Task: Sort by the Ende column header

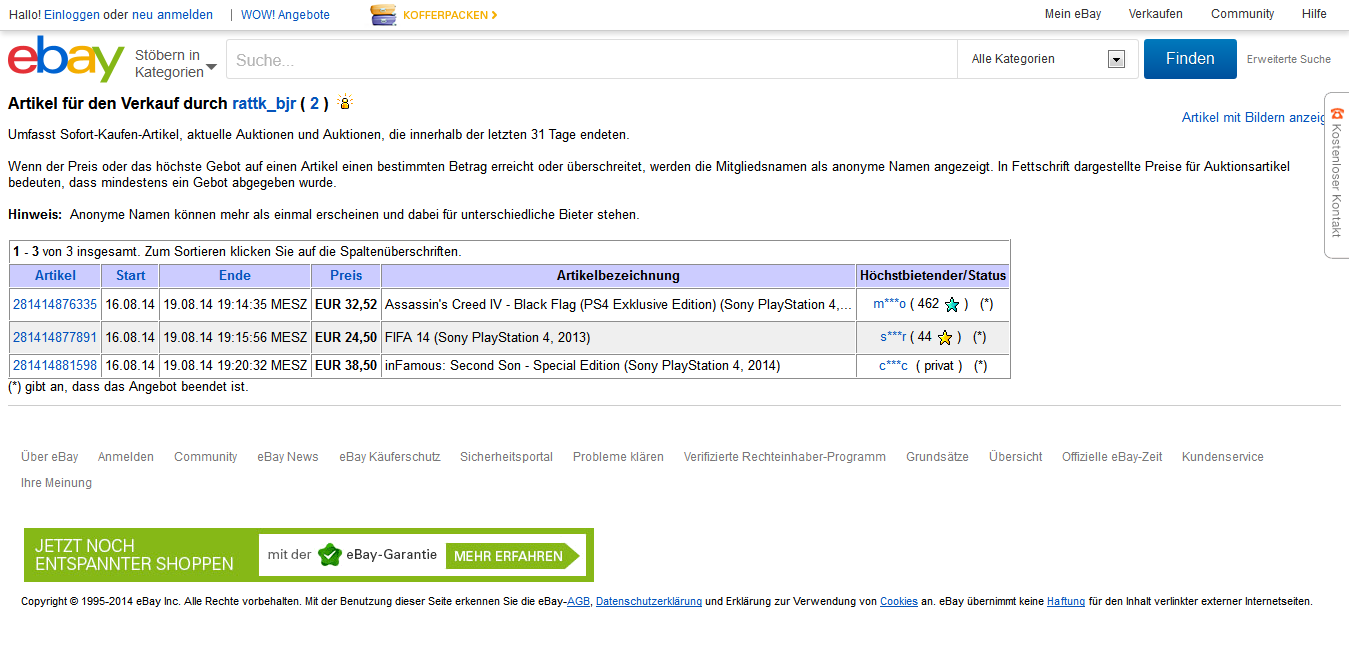Action: pos(235,275)
